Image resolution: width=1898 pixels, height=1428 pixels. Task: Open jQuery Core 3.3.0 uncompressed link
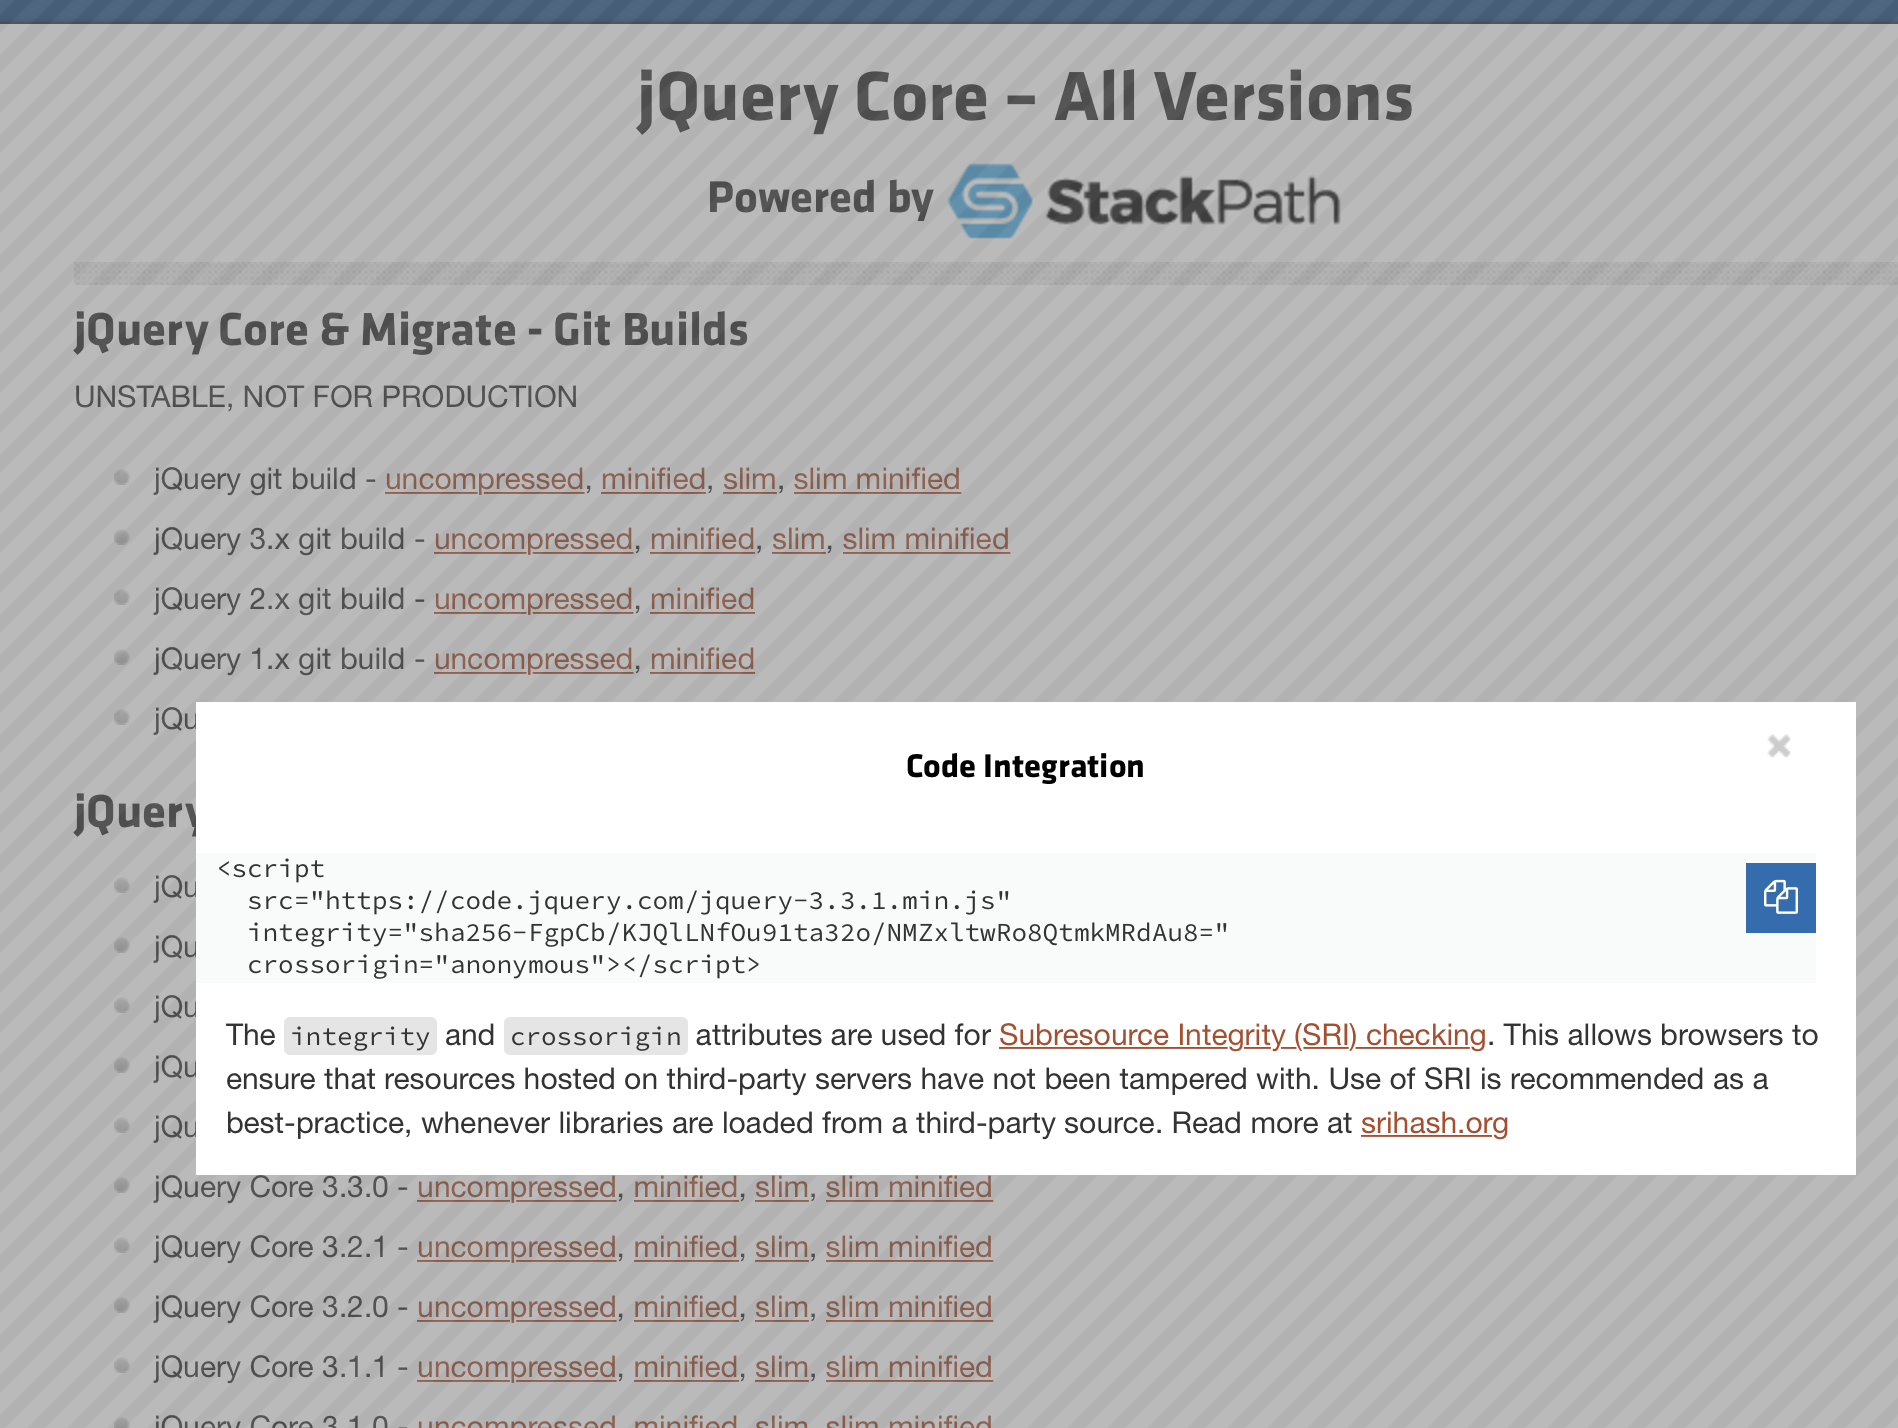click(516, 1187)
